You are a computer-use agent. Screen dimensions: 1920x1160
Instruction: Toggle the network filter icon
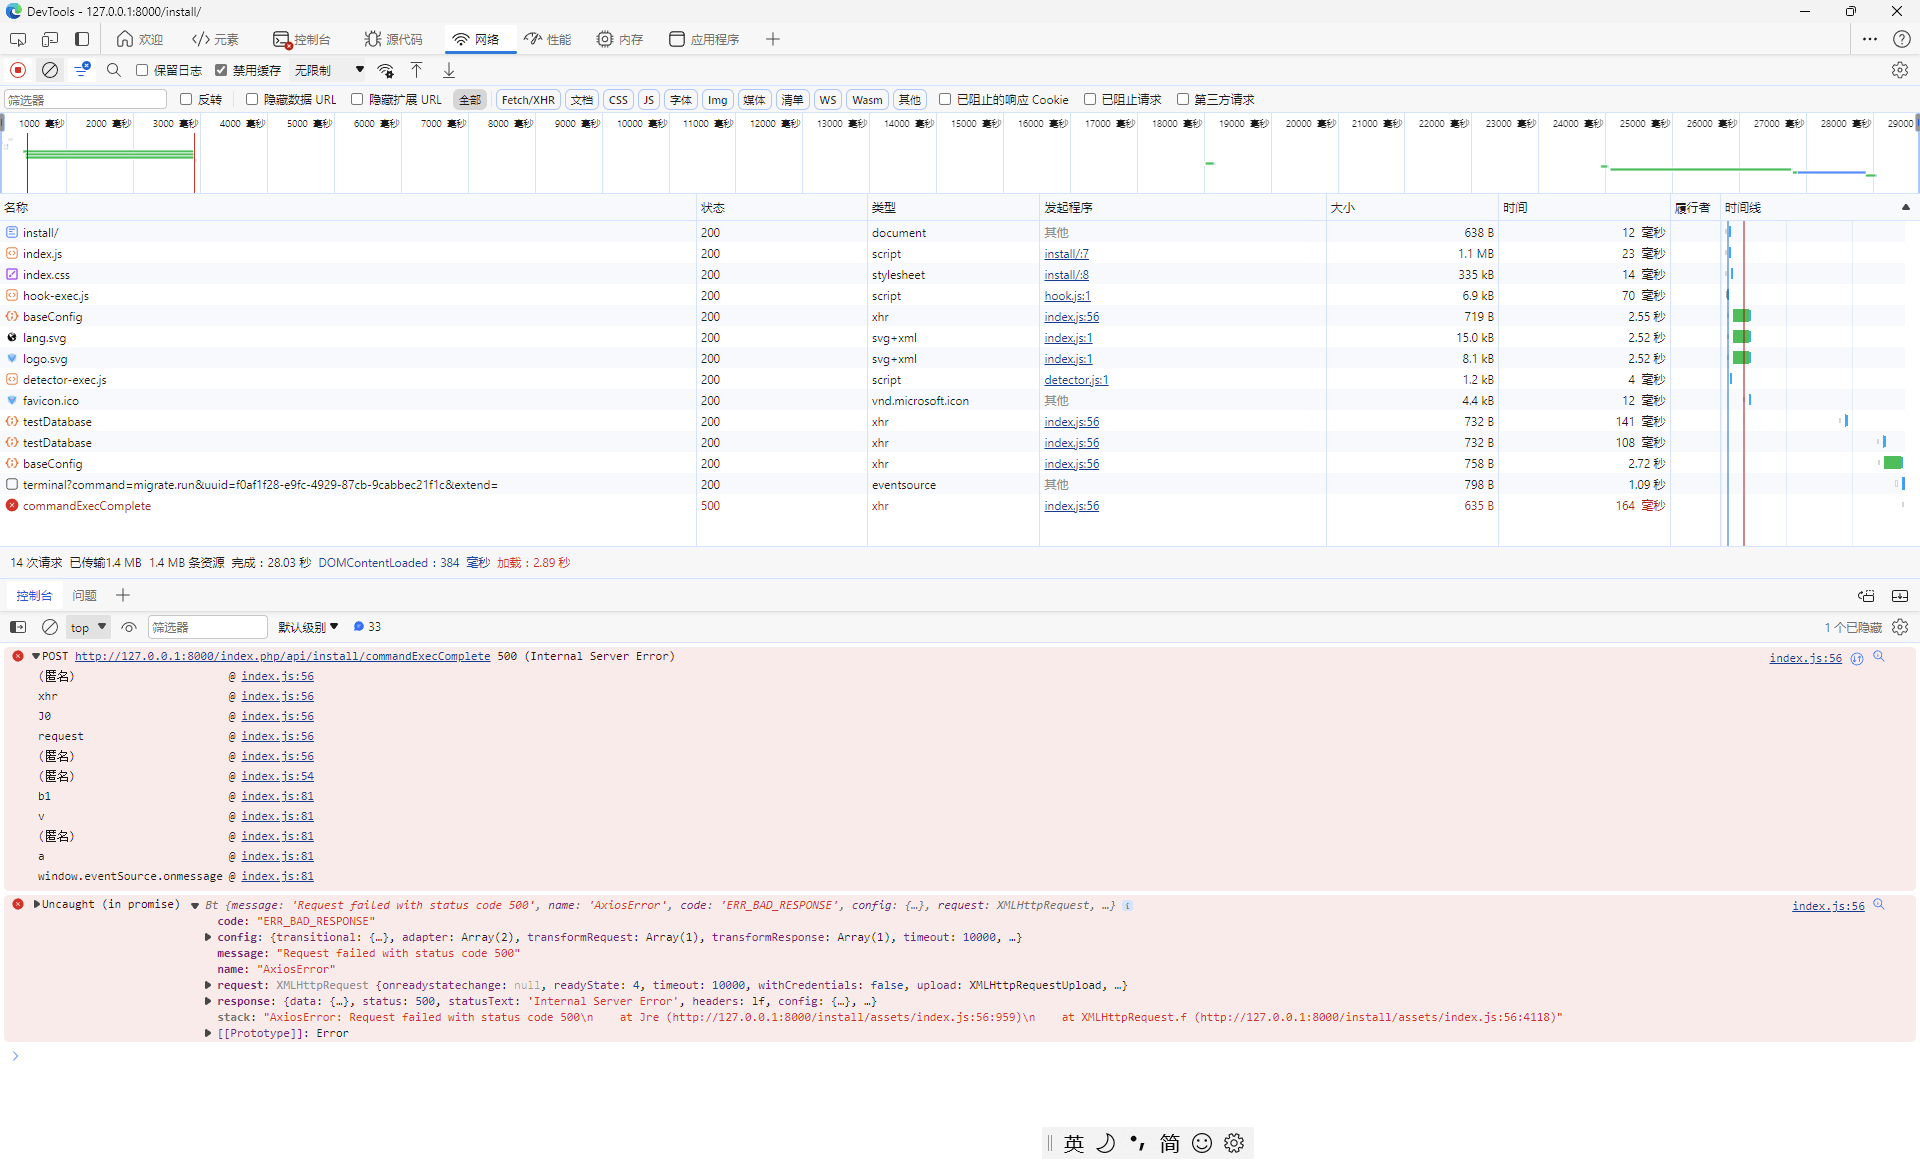click(x=83, y=69)
